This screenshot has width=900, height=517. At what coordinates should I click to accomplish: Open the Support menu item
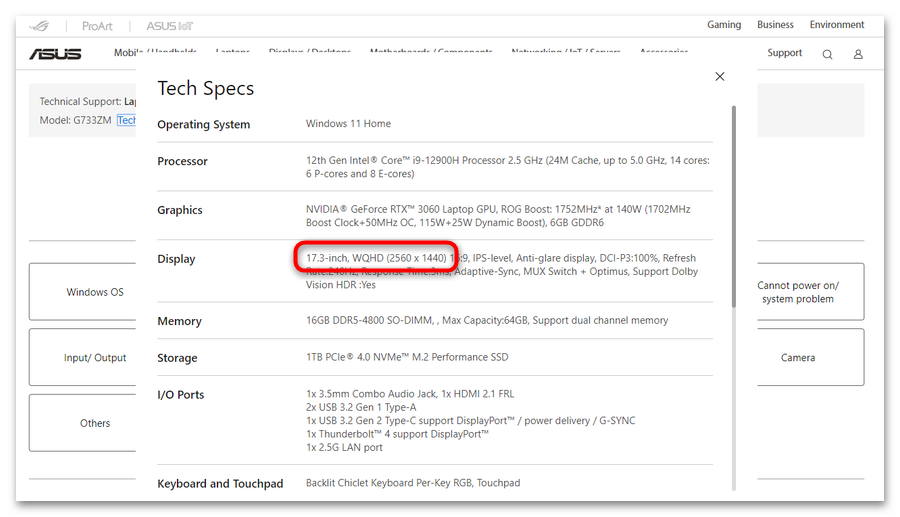point(784,53)
